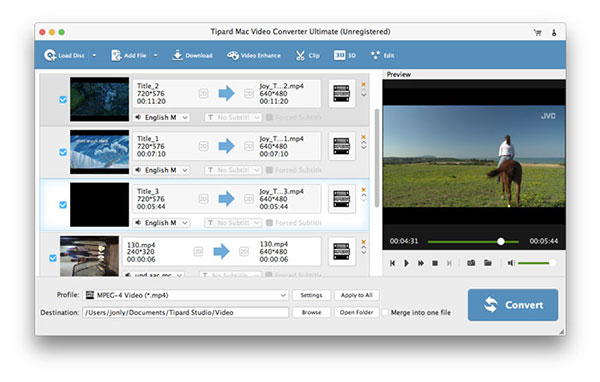
Task: Play the preview video
Action: point(406,263)
